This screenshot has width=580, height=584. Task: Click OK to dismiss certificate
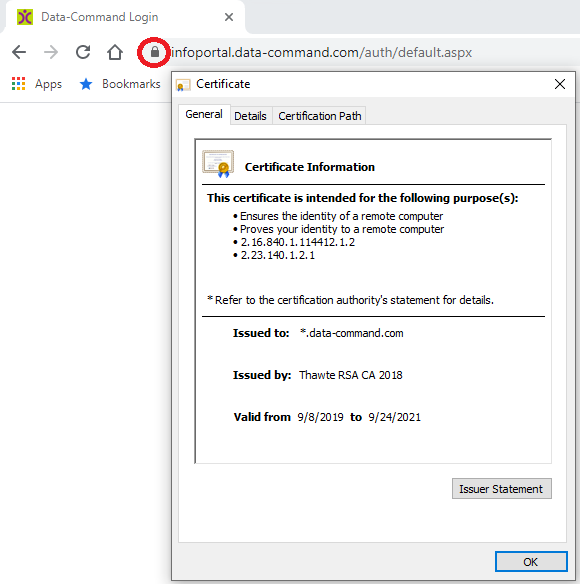pos(531,562)
